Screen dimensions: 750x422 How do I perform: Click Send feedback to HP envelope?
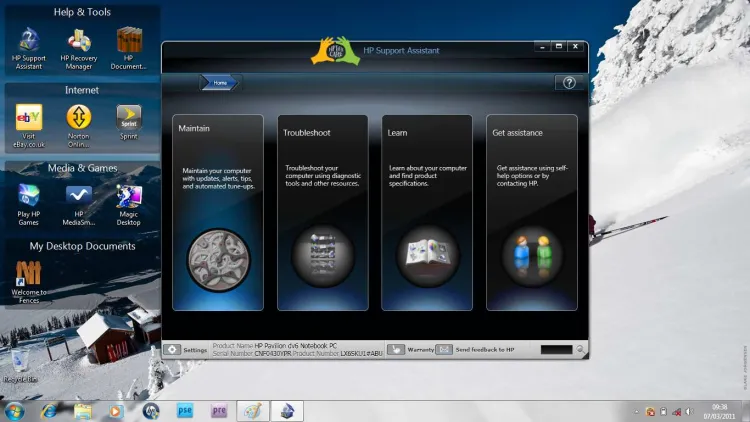[x=446, y=350]
